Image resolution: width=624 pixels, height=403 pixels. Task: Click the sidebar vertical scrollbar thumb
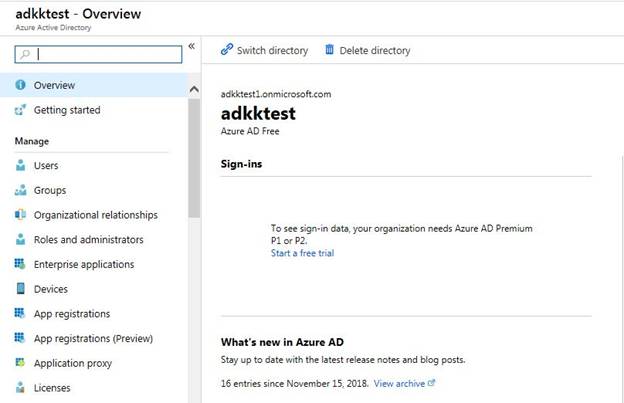[194, 158]
